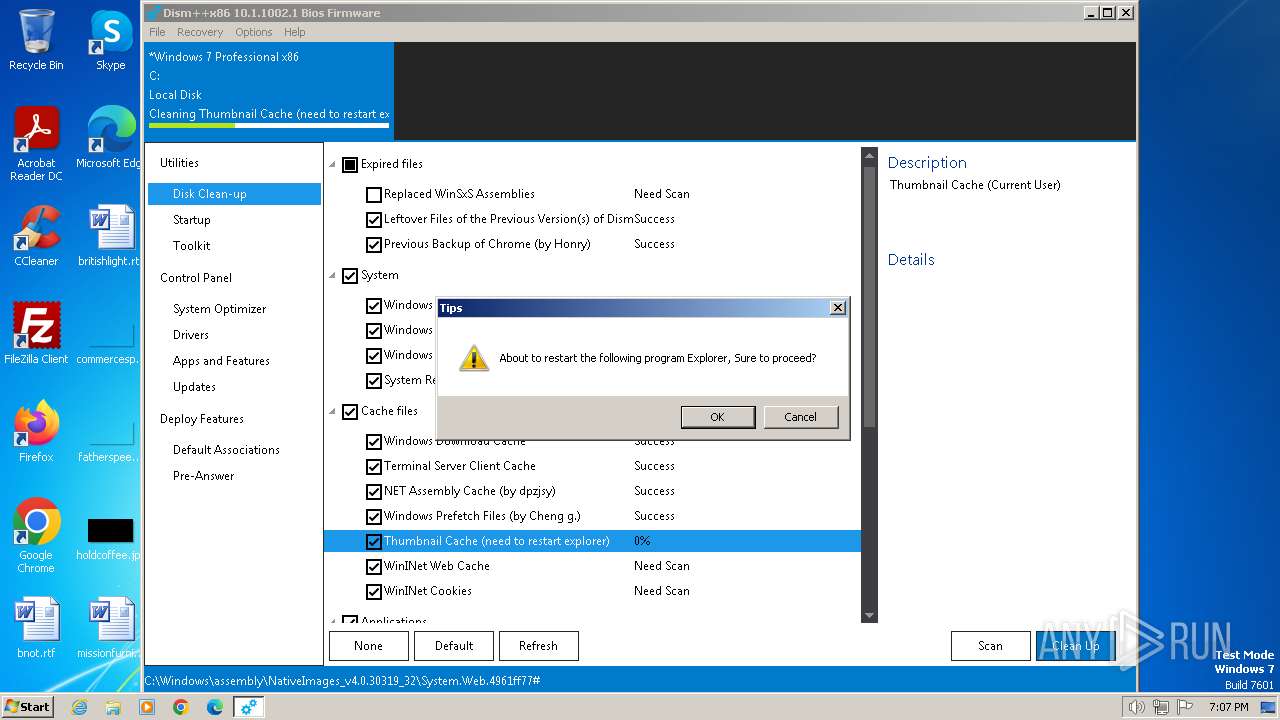The width and height of the screenshot is (1280, 720).
Task: Confirm restart with OK button
Action: (x=717, y=417)
